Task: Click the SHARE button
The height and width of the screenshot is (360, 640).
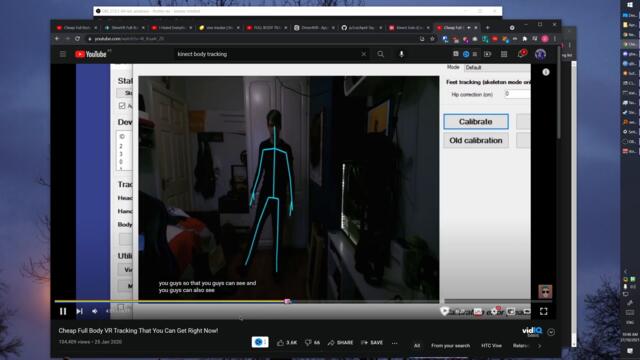Action: point(340,343)
